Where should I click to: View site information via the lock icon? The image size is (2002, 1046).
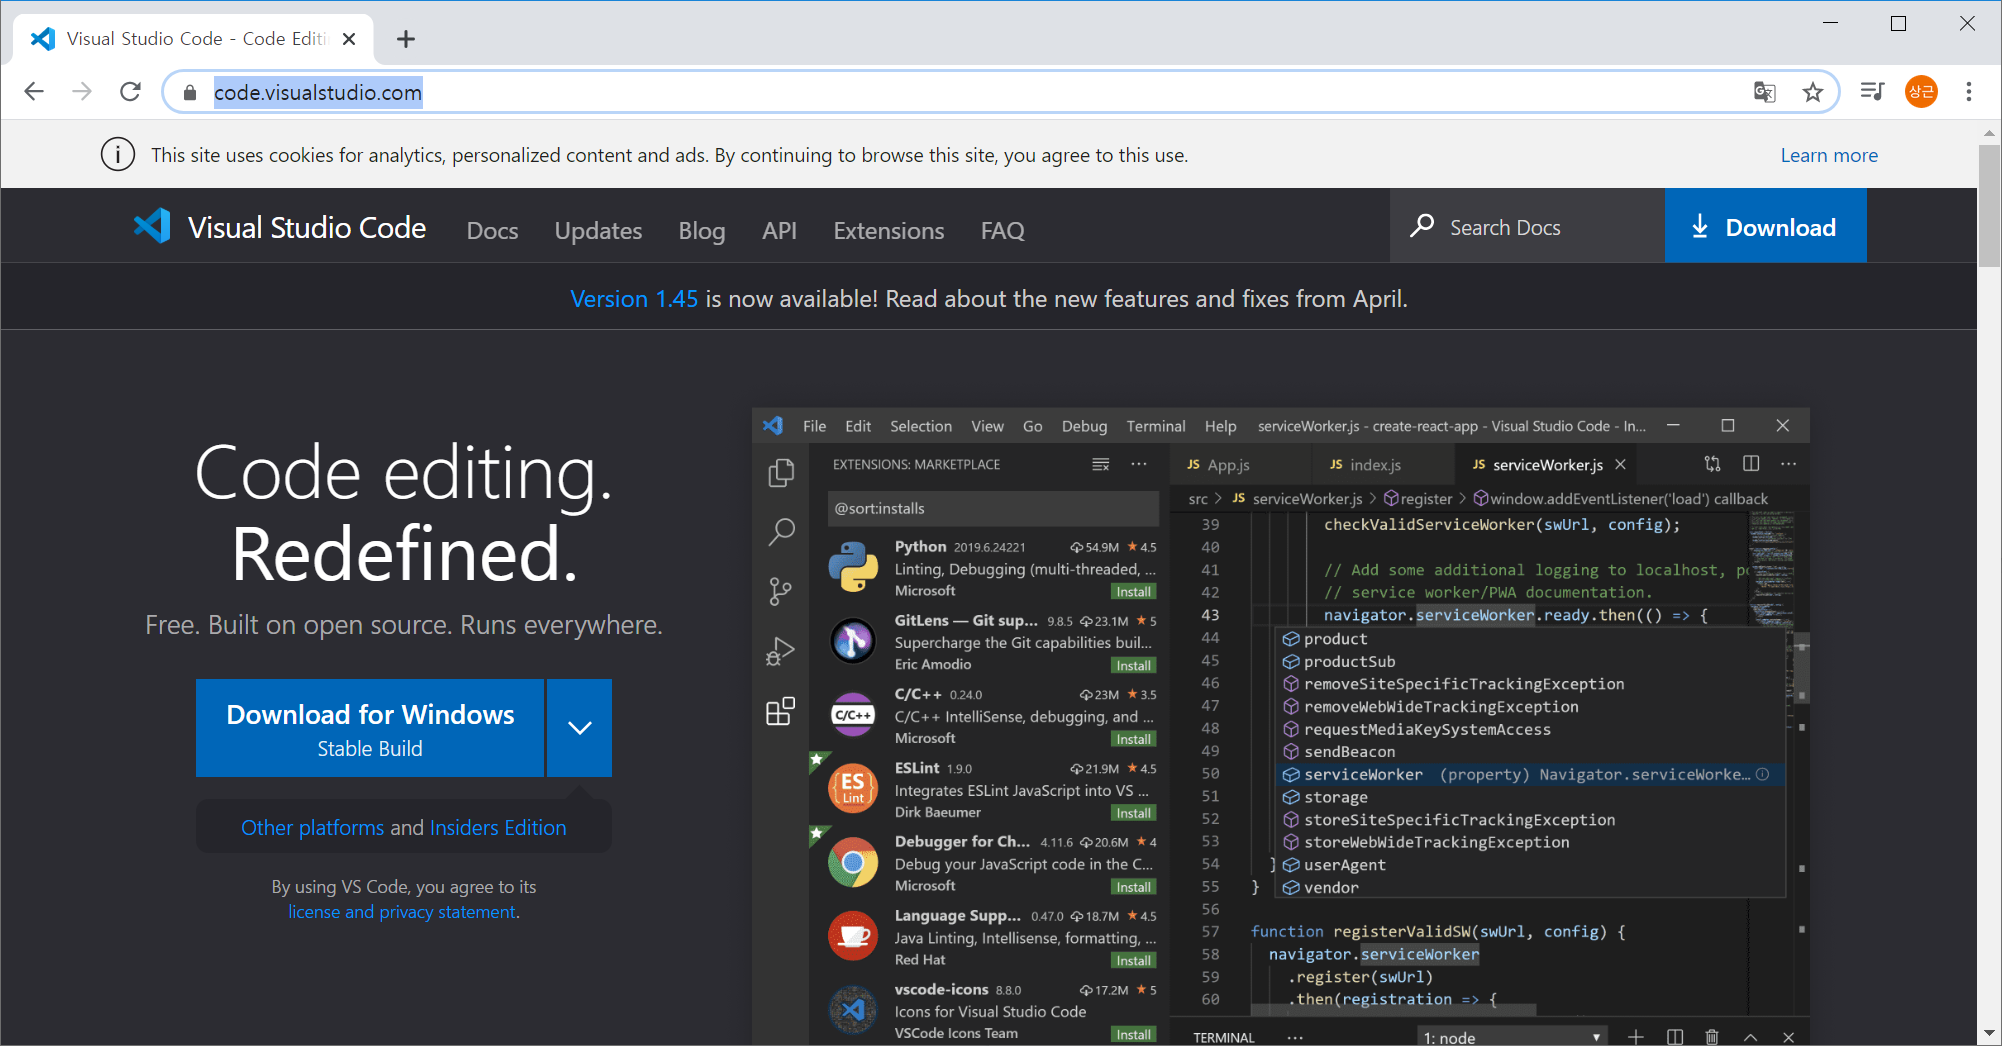tap(190, 93)
